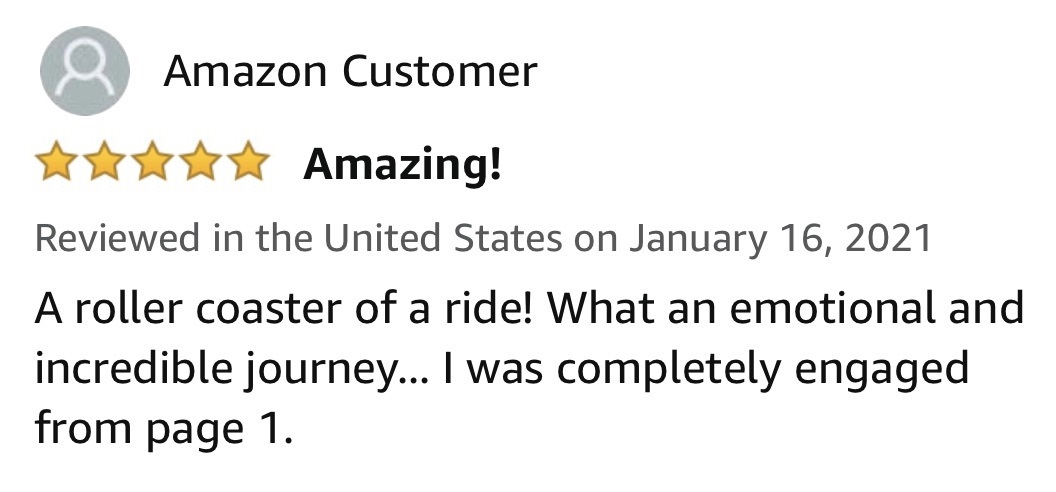This screenshot has width=1056, height=492.
Task: Click the first gold star
Action: click(x=56, y=161)
